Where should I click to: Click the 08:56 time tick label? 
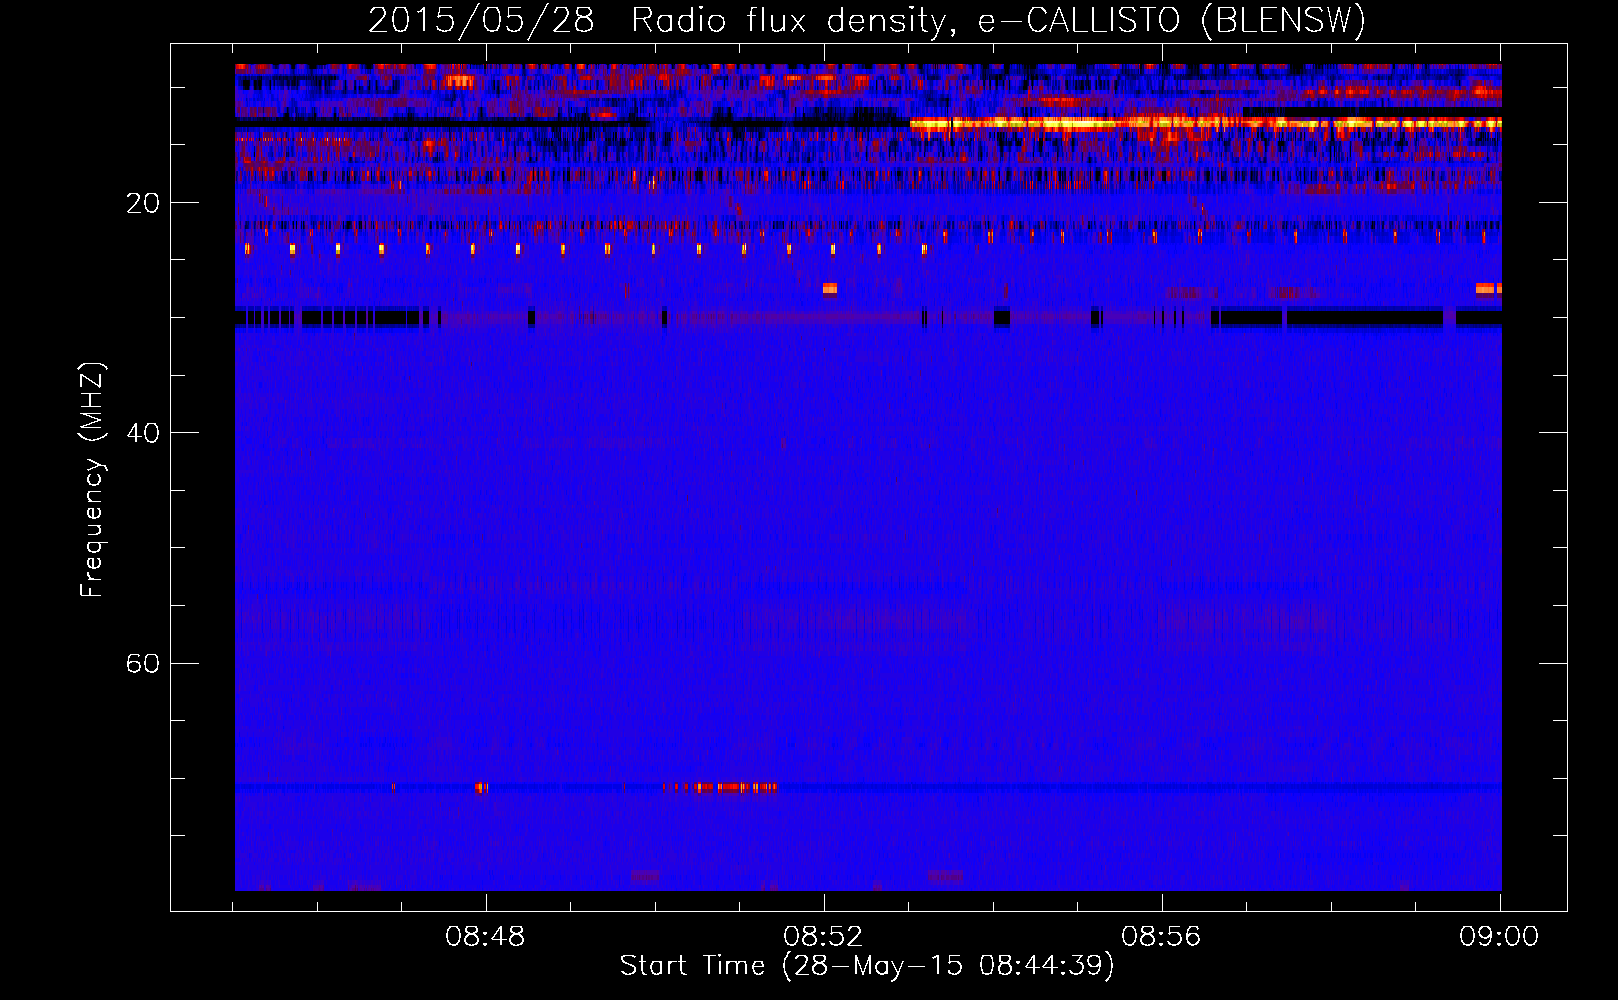point(1161,937)
